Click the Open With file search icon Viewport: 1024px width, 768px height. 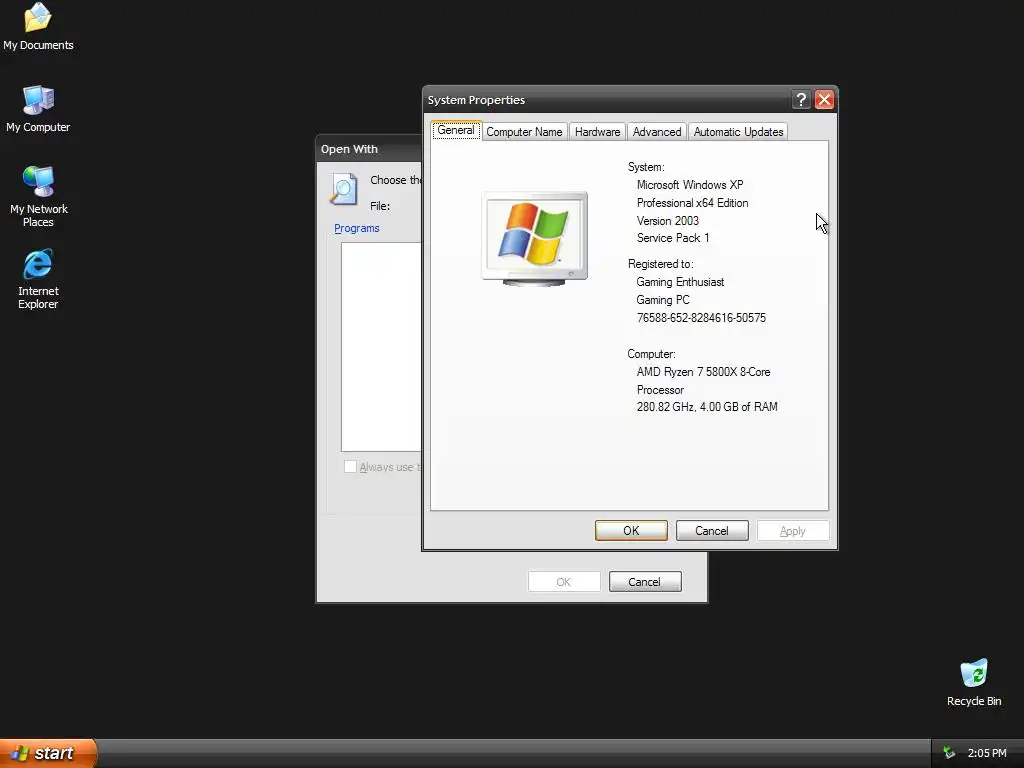[x=344, y=189]
